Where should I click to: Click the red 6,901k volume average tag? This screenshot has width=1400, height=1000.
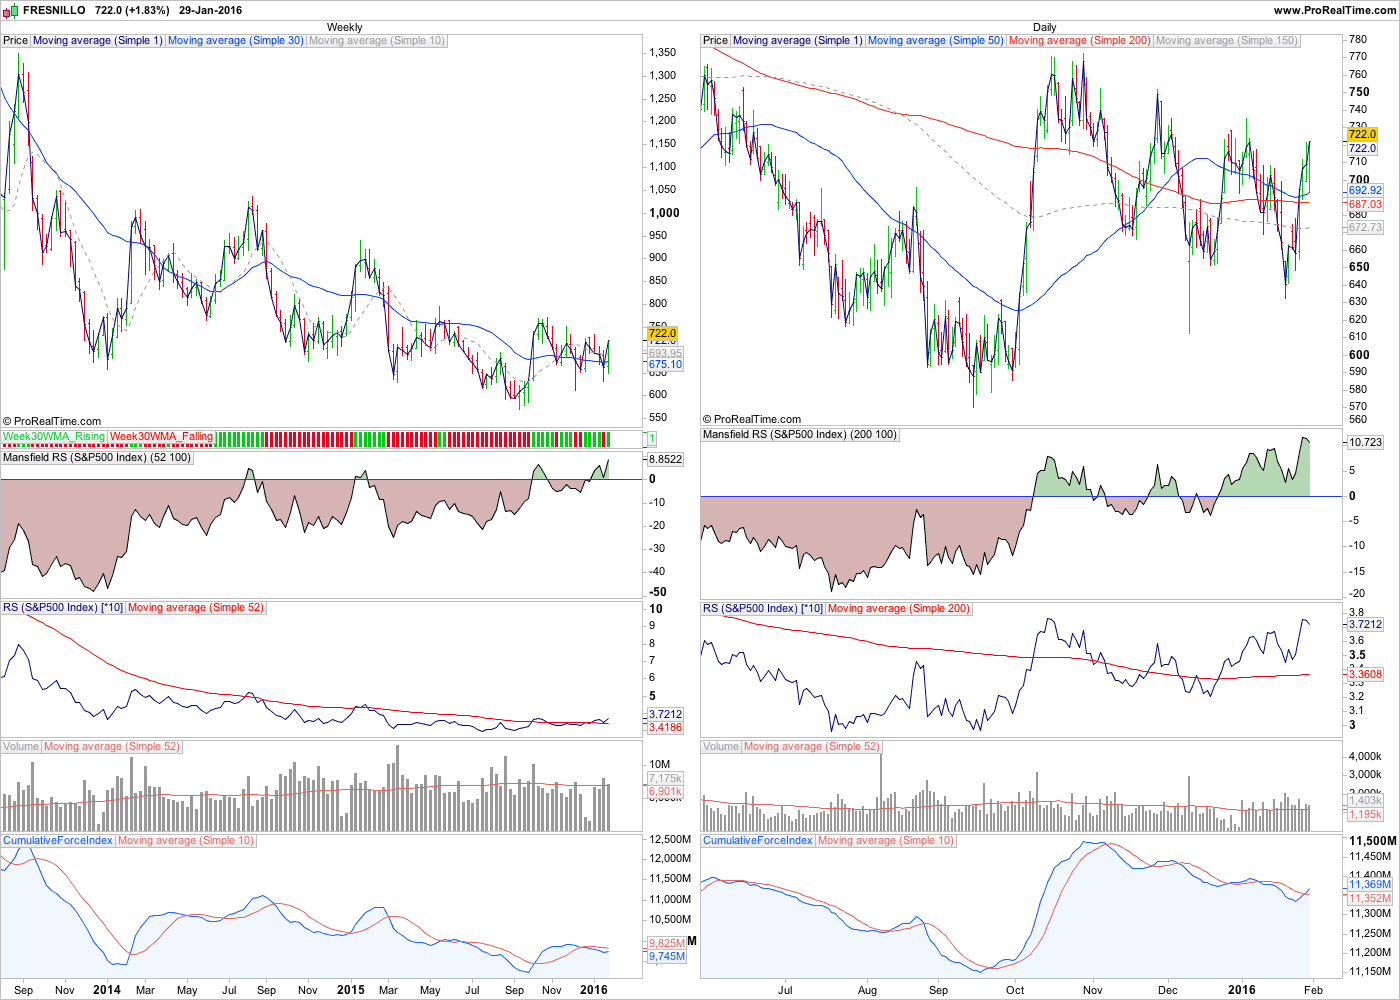[x=666, y=791]
